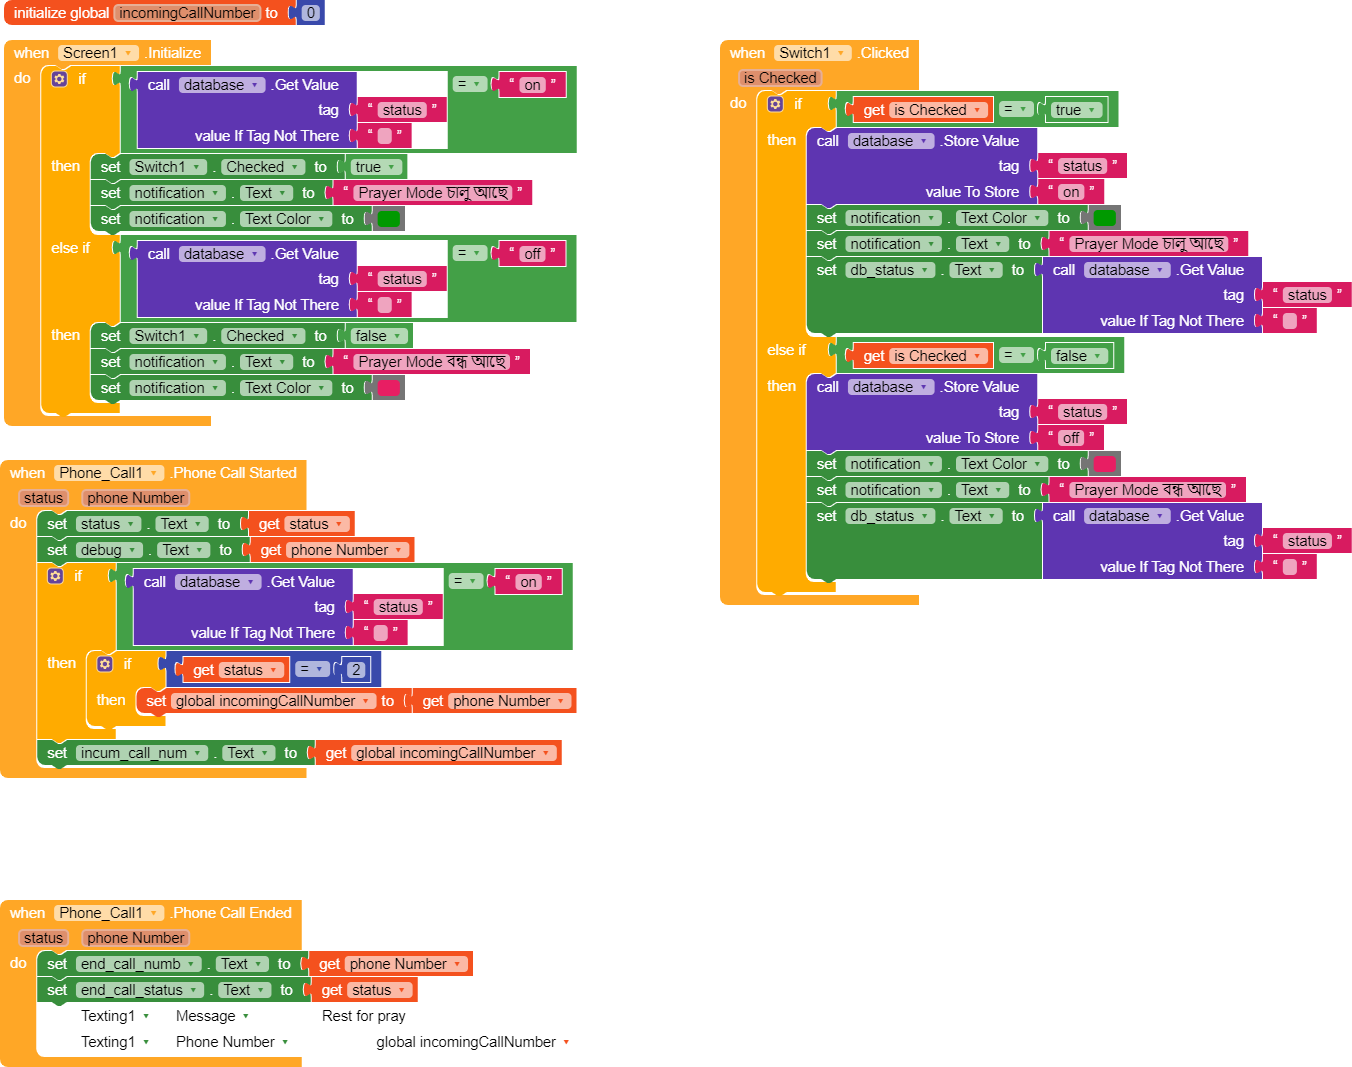This screenshot has width=1352, height=1067.
Task: Click phone Number parameter in Phone Call Started header
Action: [135, 498]
